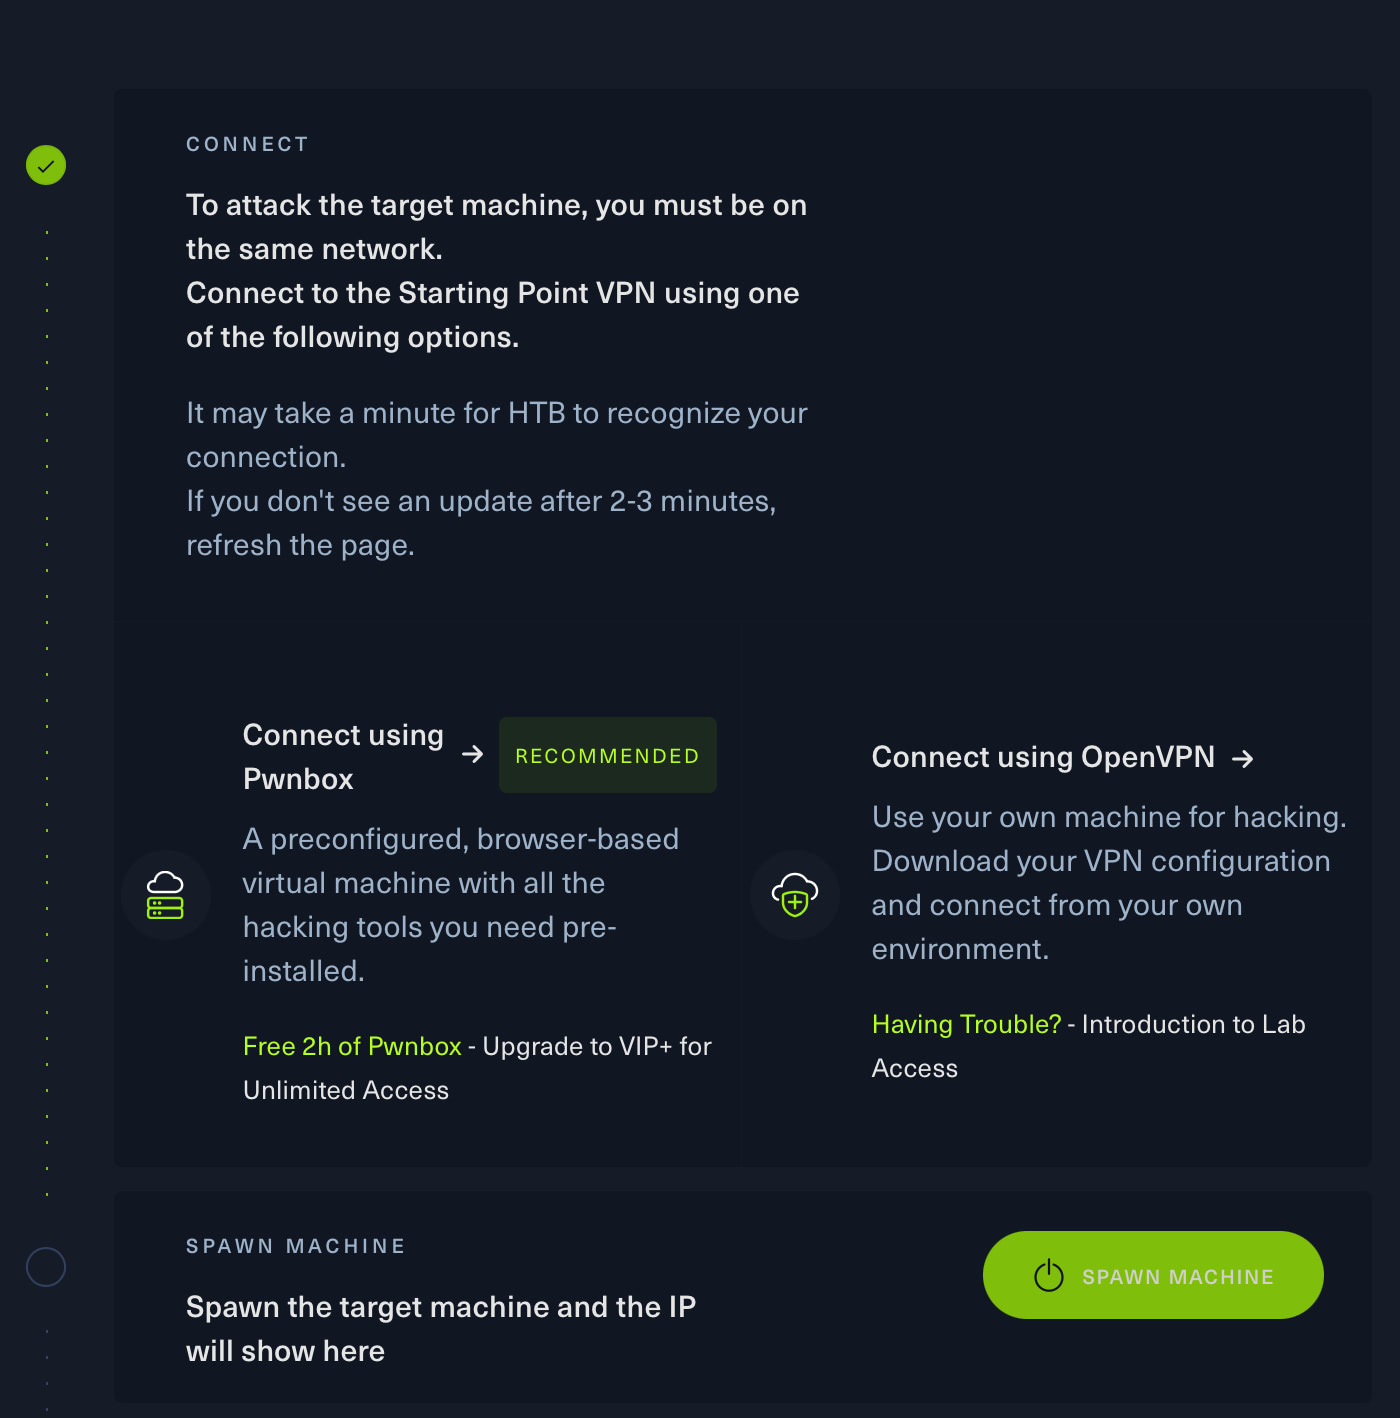This screenshot has height=1418, width=1400.
Task: Click the CONNECT section heading
Action: coord(247,144)
